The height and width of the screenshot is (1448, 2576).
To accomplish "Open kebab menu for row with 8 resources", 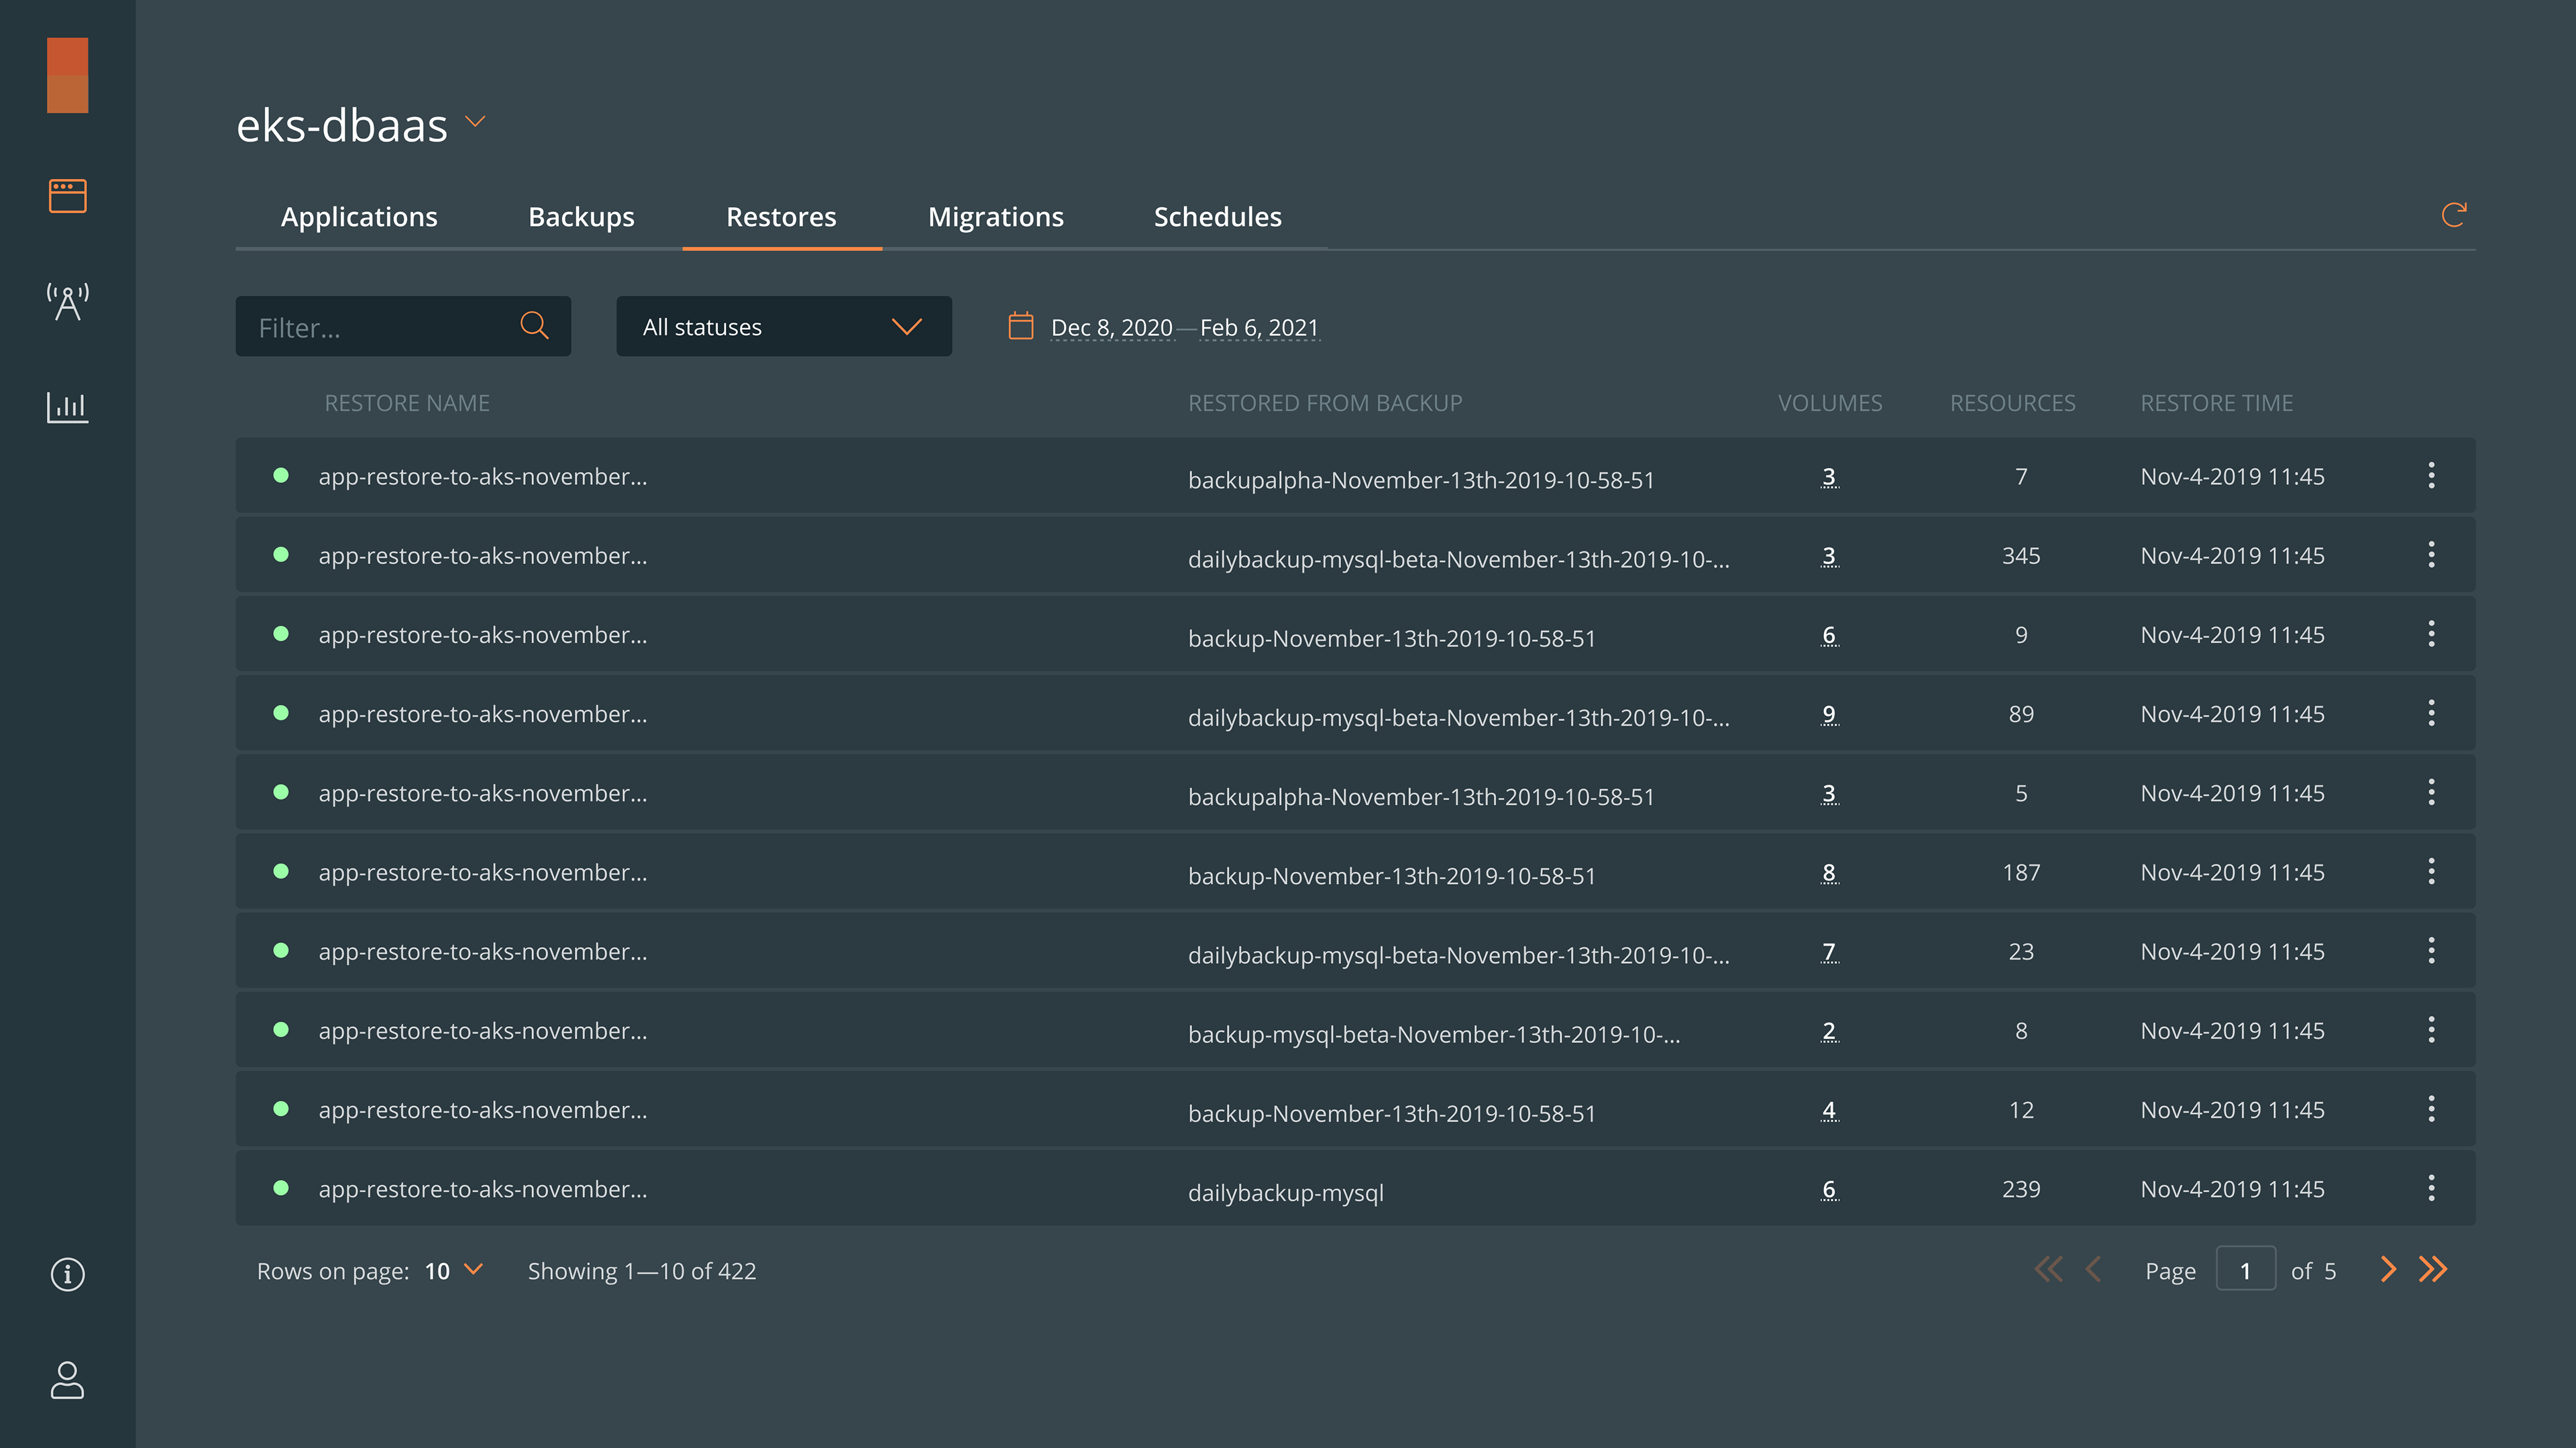I will (2432, 1029).
